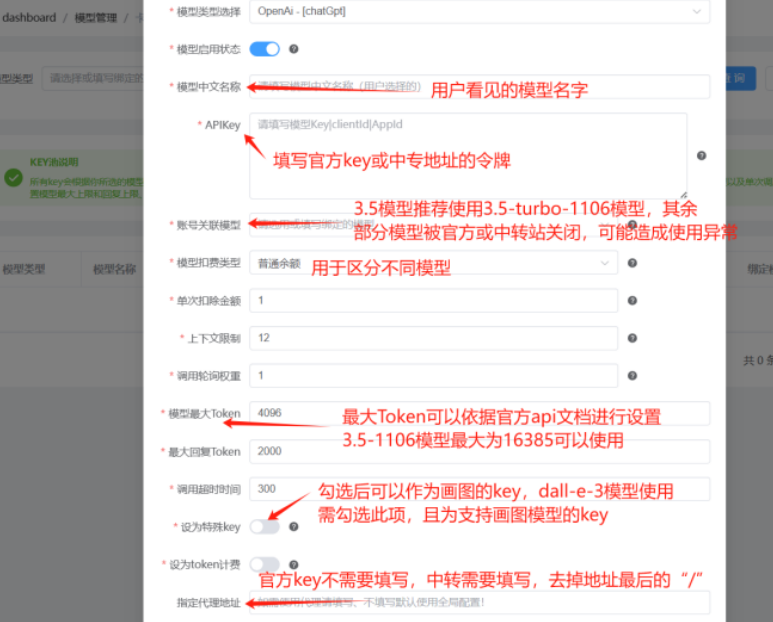Click the 模型最大Token input showing 4096

479,414
